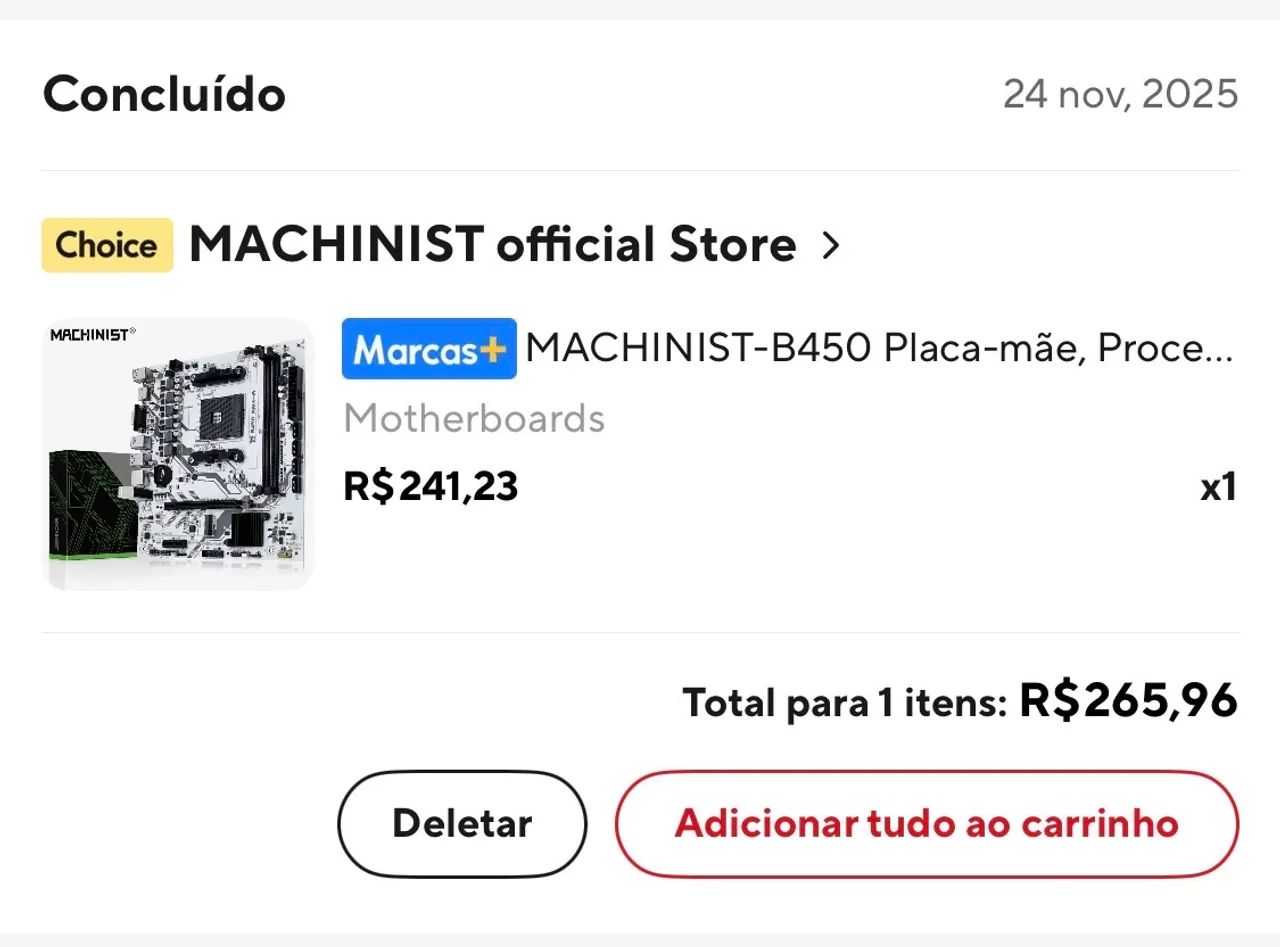
Task: Open the MACHINIST official Store page
Action: coord(488,244)
